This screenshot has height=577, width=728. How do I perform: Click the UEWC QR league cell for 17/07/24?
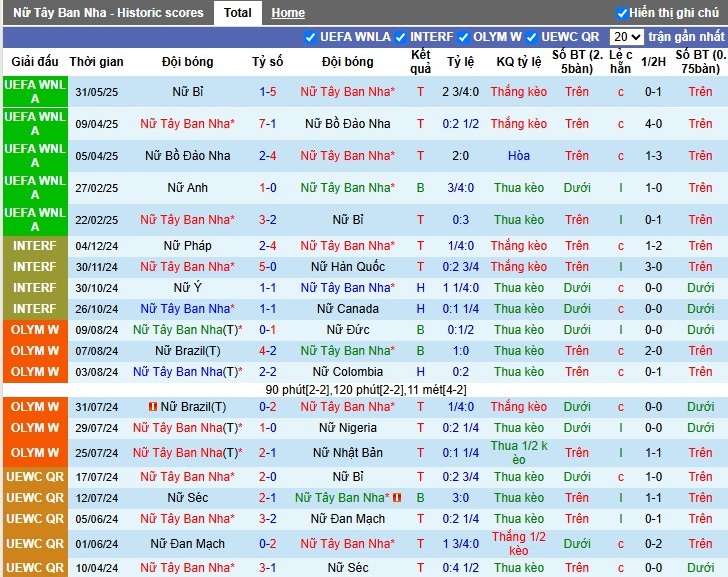(35, 477)
